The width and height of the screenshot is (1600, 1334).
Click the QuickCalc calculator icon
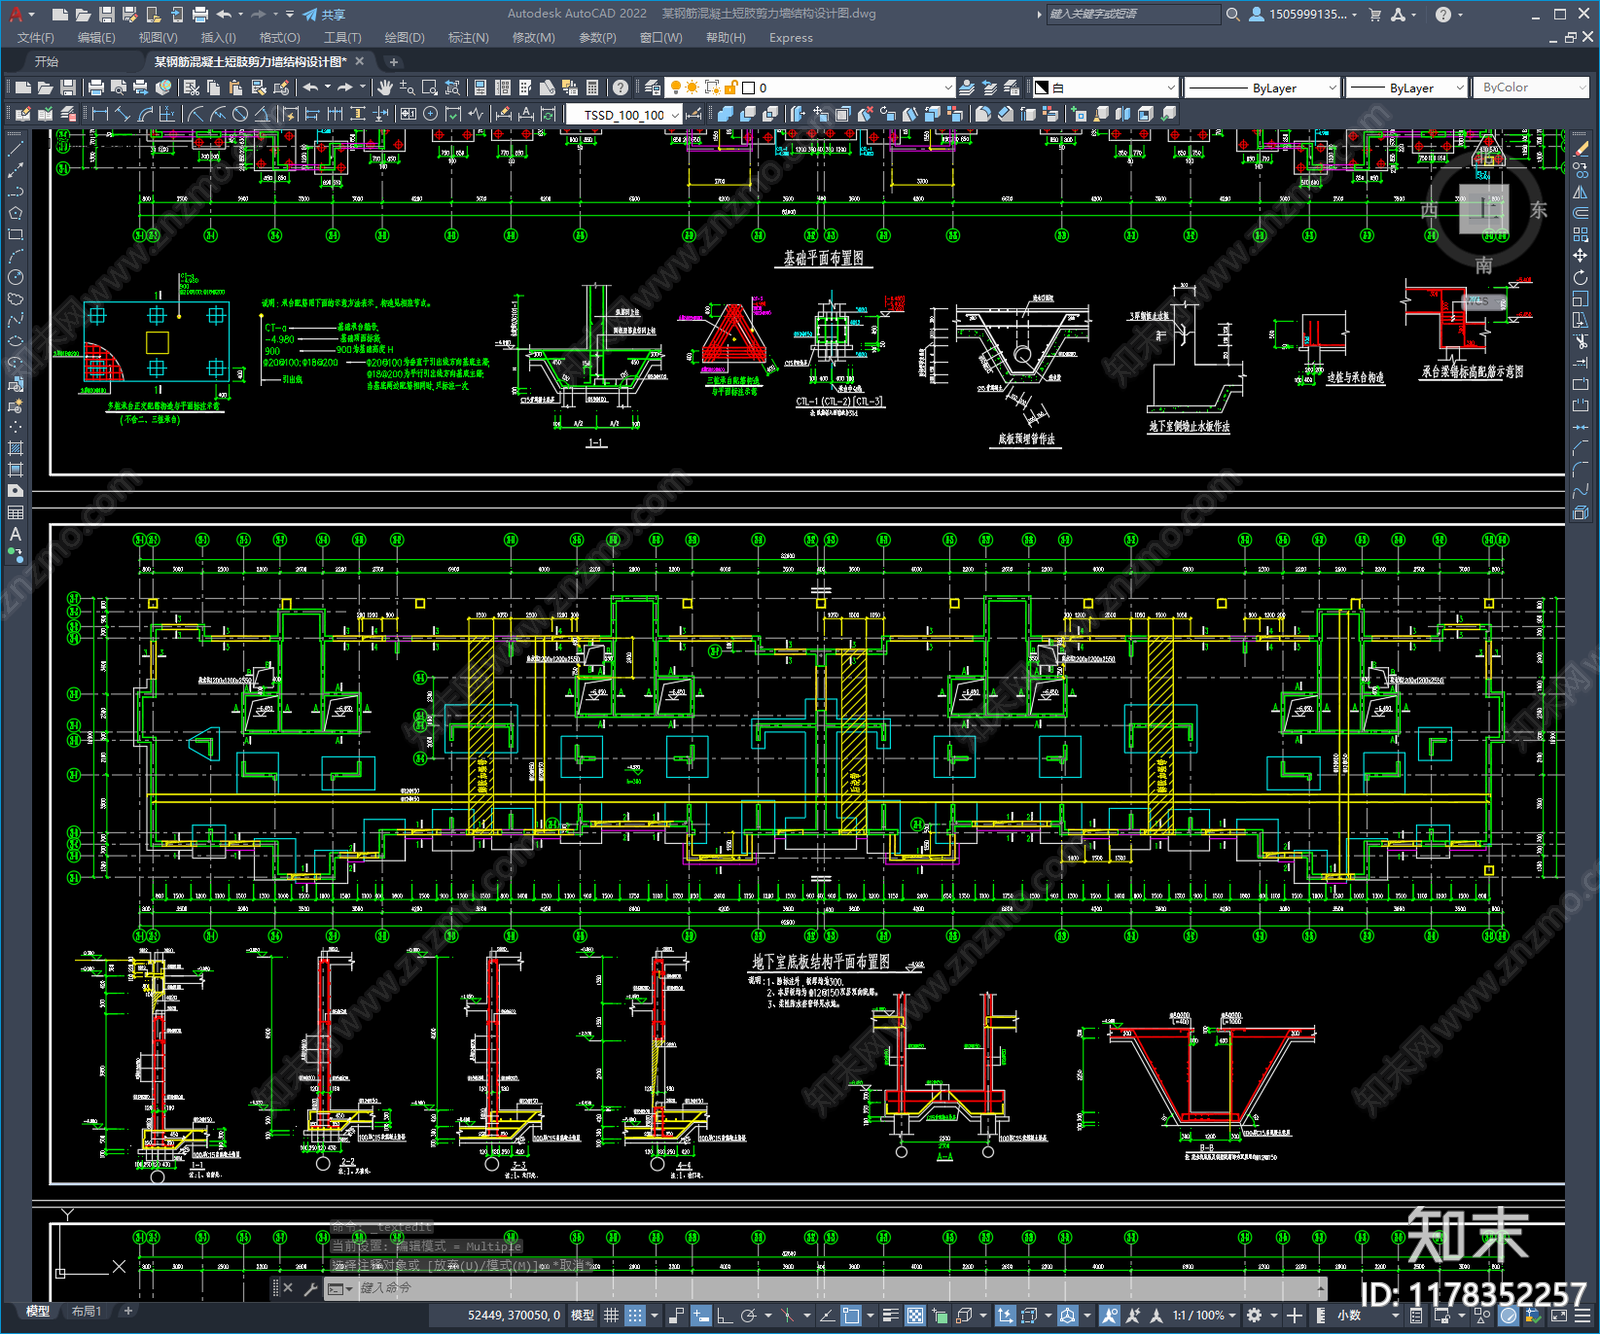tap(592, 88)
